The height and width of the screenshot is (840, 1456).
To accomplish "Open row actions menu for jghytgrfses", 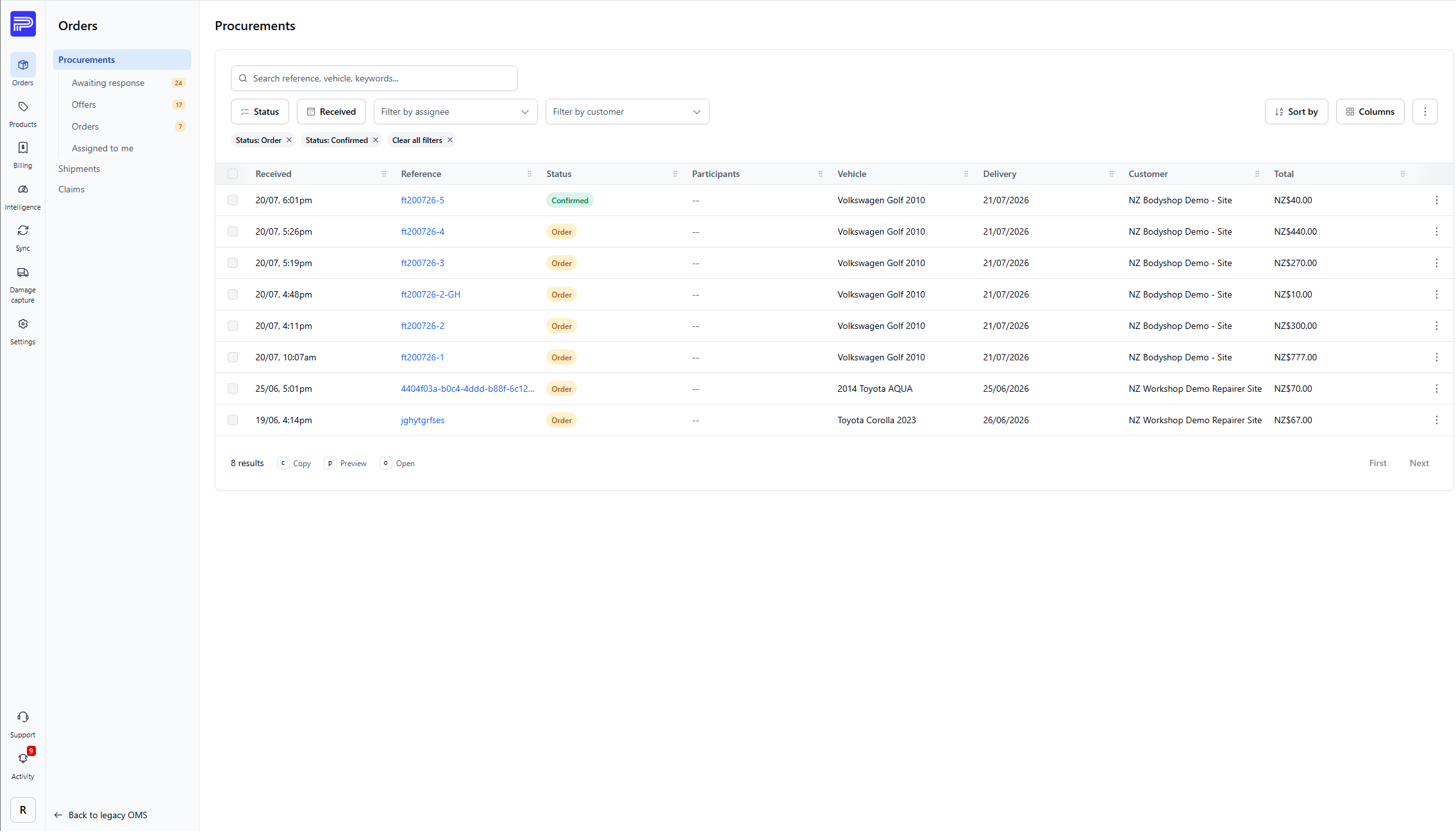I will [x=1437, y=420].
